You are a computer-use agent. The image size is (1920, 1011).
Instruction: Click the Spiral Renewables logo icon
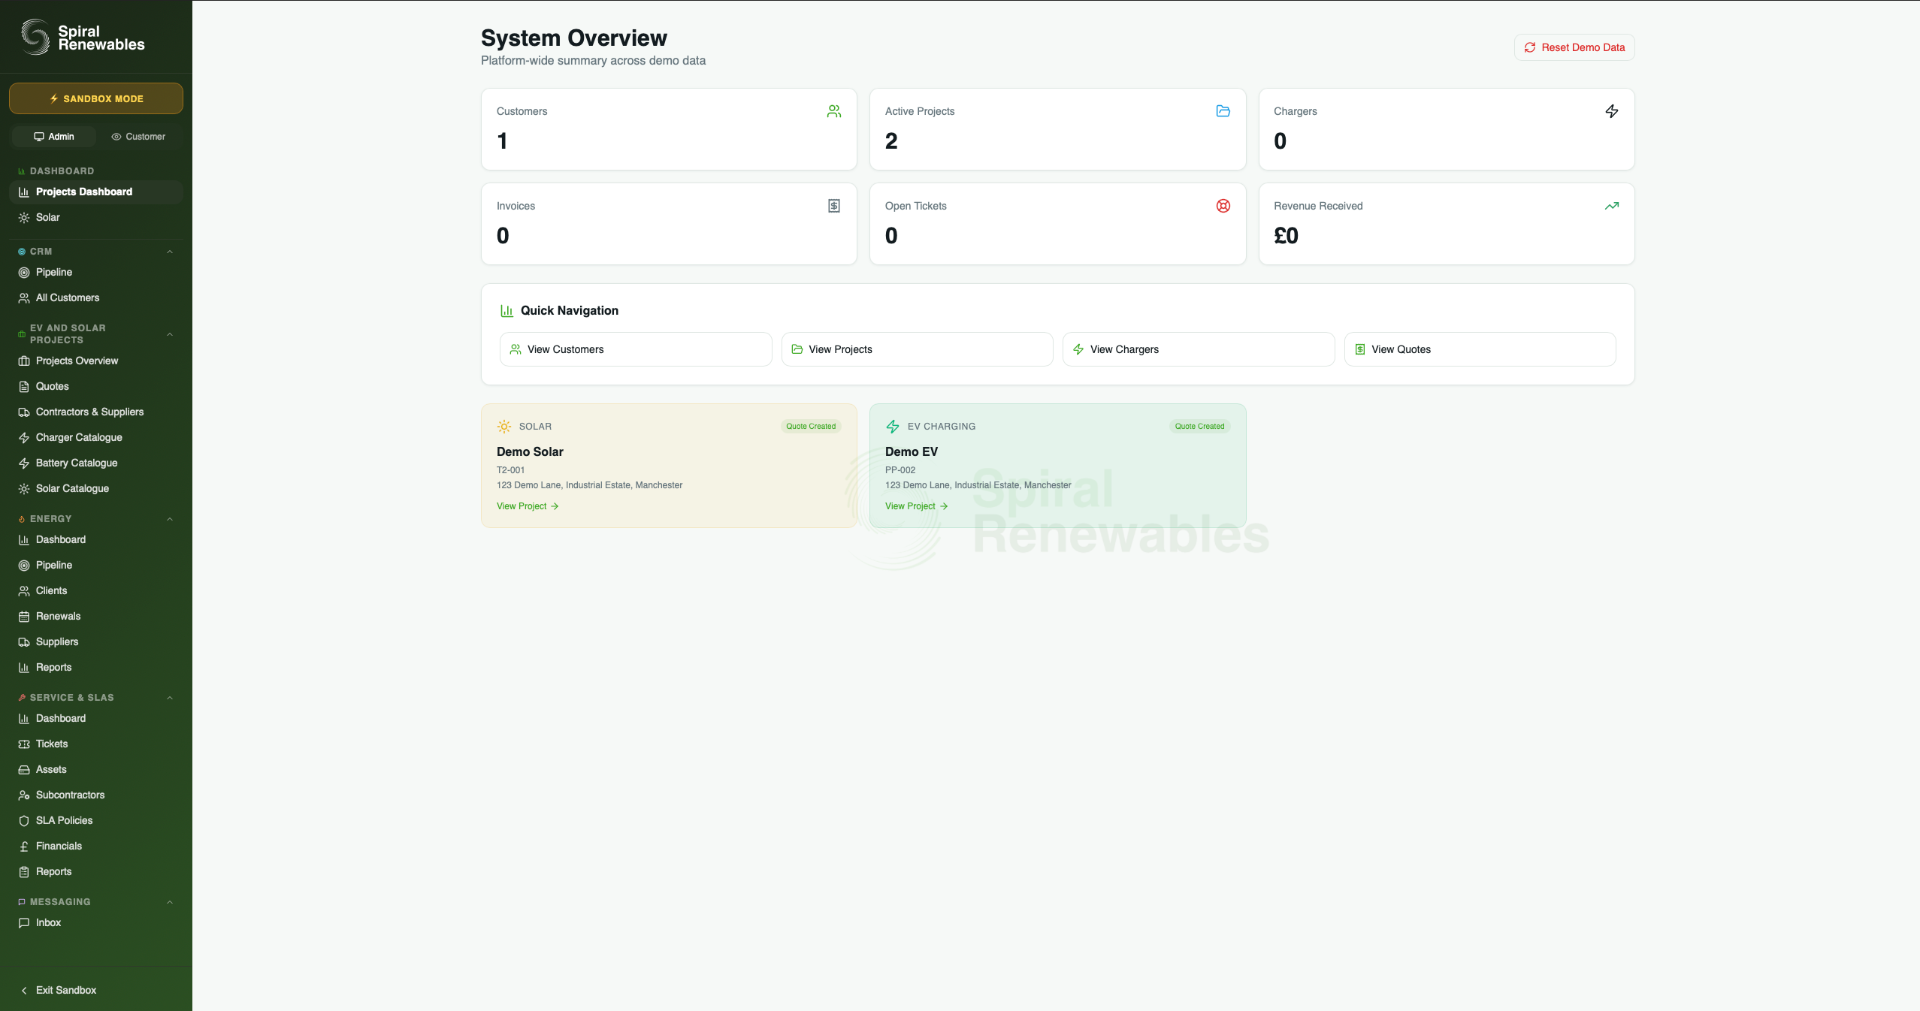click(36, 37)
